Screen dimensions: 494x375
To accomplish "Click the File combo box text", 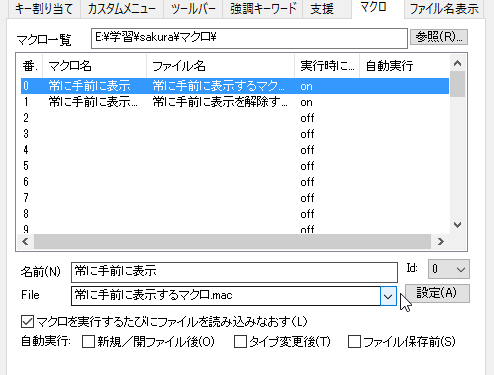I will [x=226, y=296].
